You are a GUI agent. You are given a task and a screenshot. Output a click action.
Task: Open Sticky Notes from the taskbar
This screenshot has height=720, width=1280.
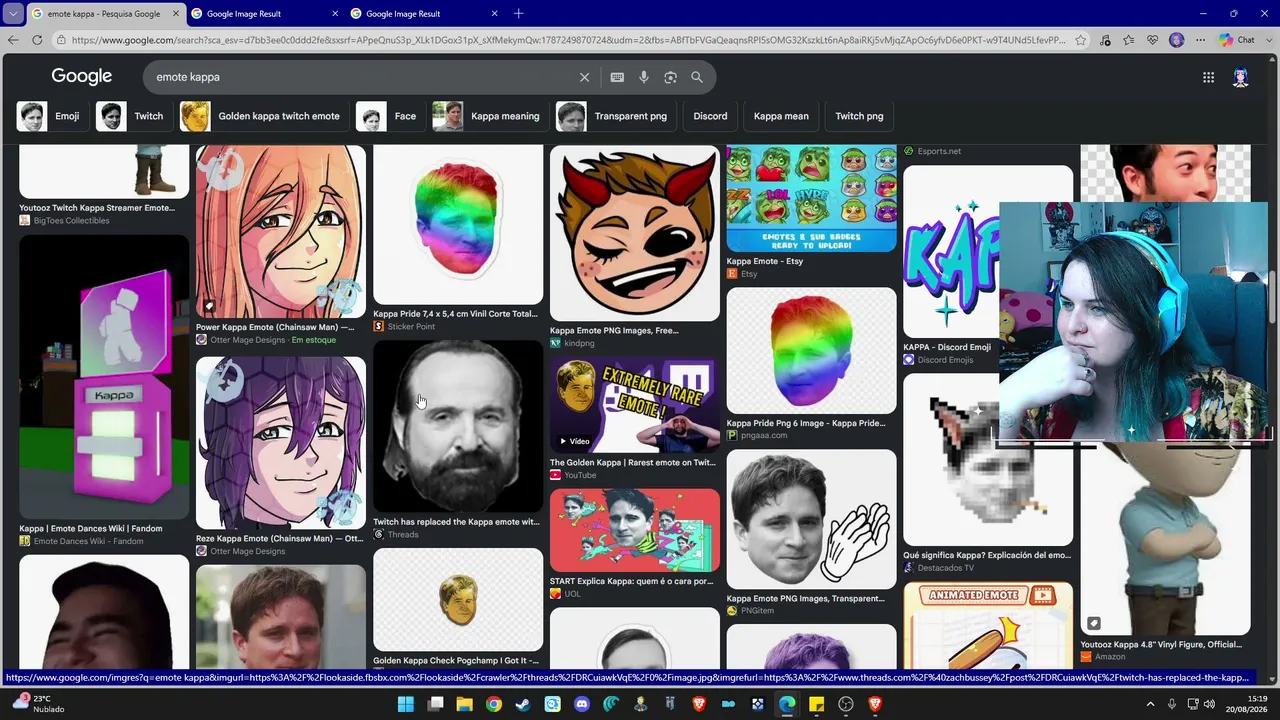tap(816, 704)
